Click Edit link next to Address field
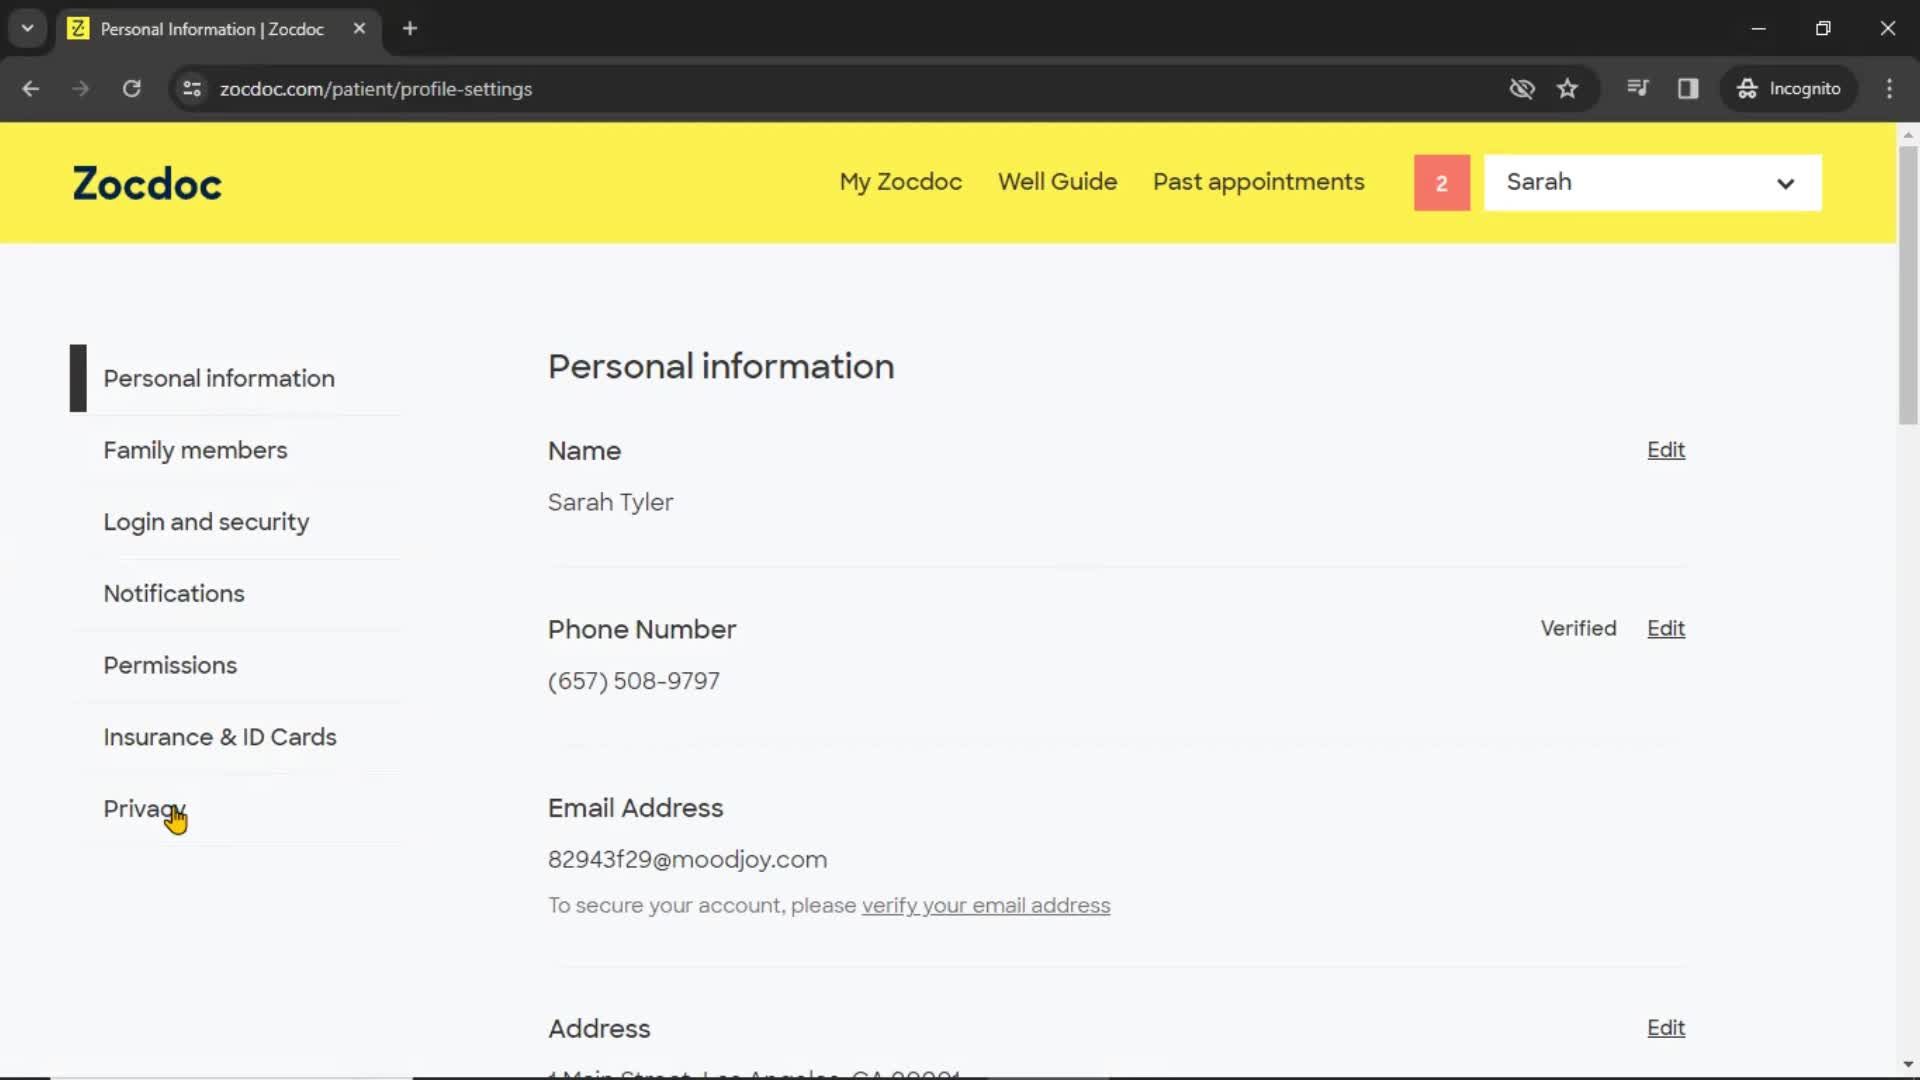The width and height of the screenshot is (1920, 1080). [1665, 1027]
